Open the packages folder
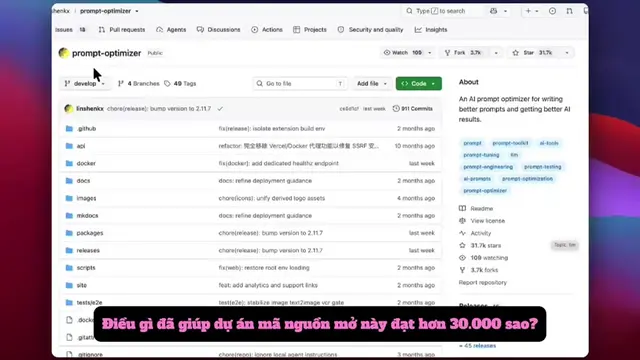The height and width of the screenshot is (360, 640). (90, 233)
